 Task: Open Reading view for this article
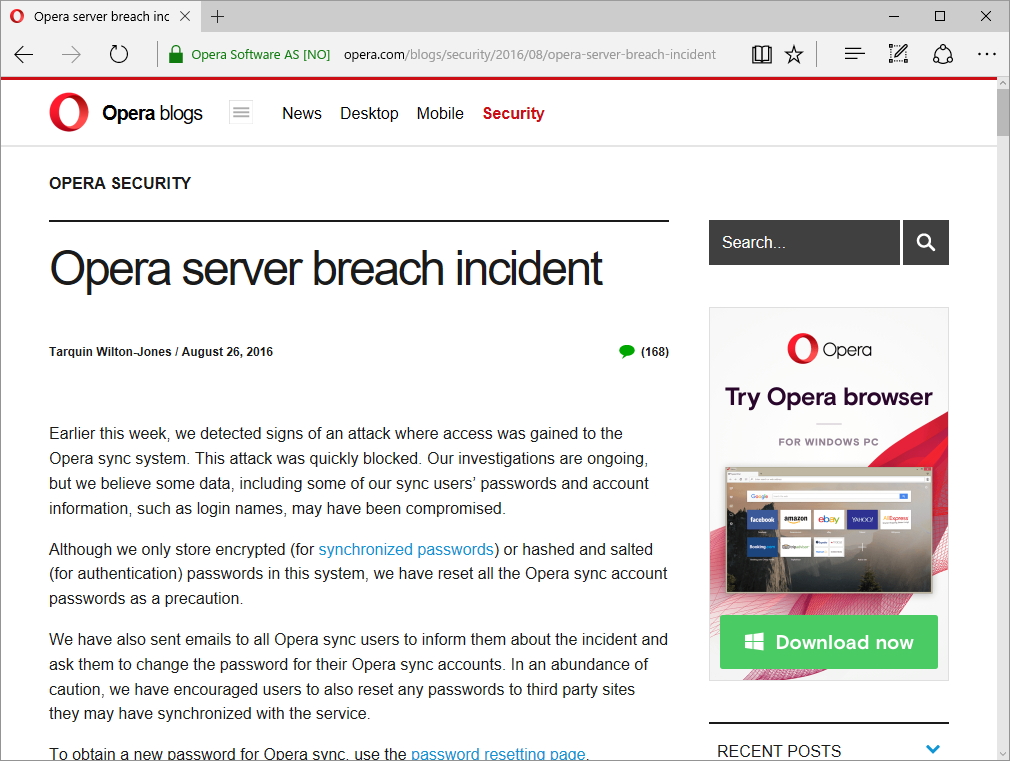(761, 54)
